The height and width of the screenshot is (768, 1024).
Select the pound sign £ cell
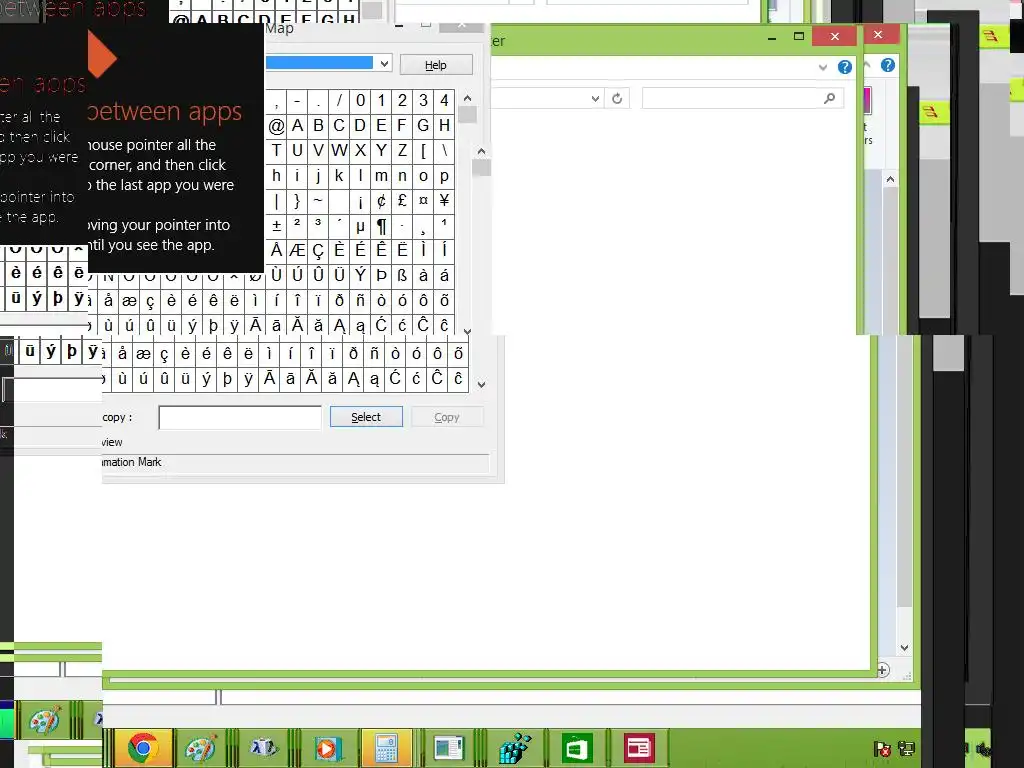402,200
